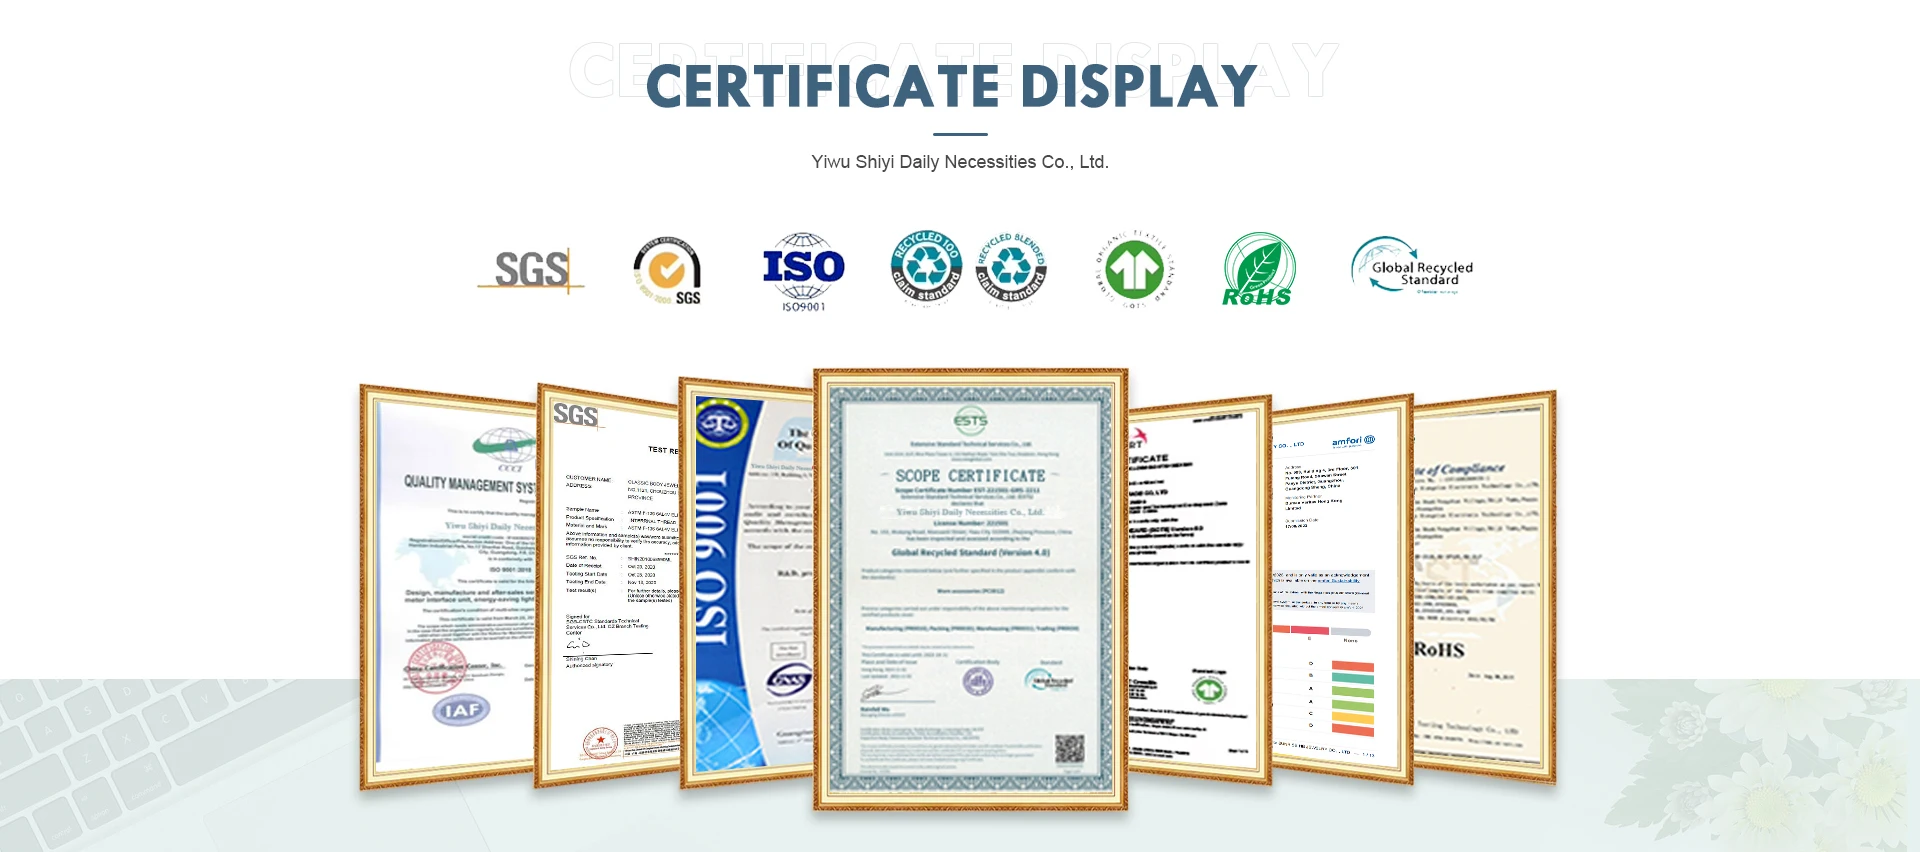Open the central Scope Certificate frame
This screenshot has height=852, width=1920.
(x=971, y=589)
